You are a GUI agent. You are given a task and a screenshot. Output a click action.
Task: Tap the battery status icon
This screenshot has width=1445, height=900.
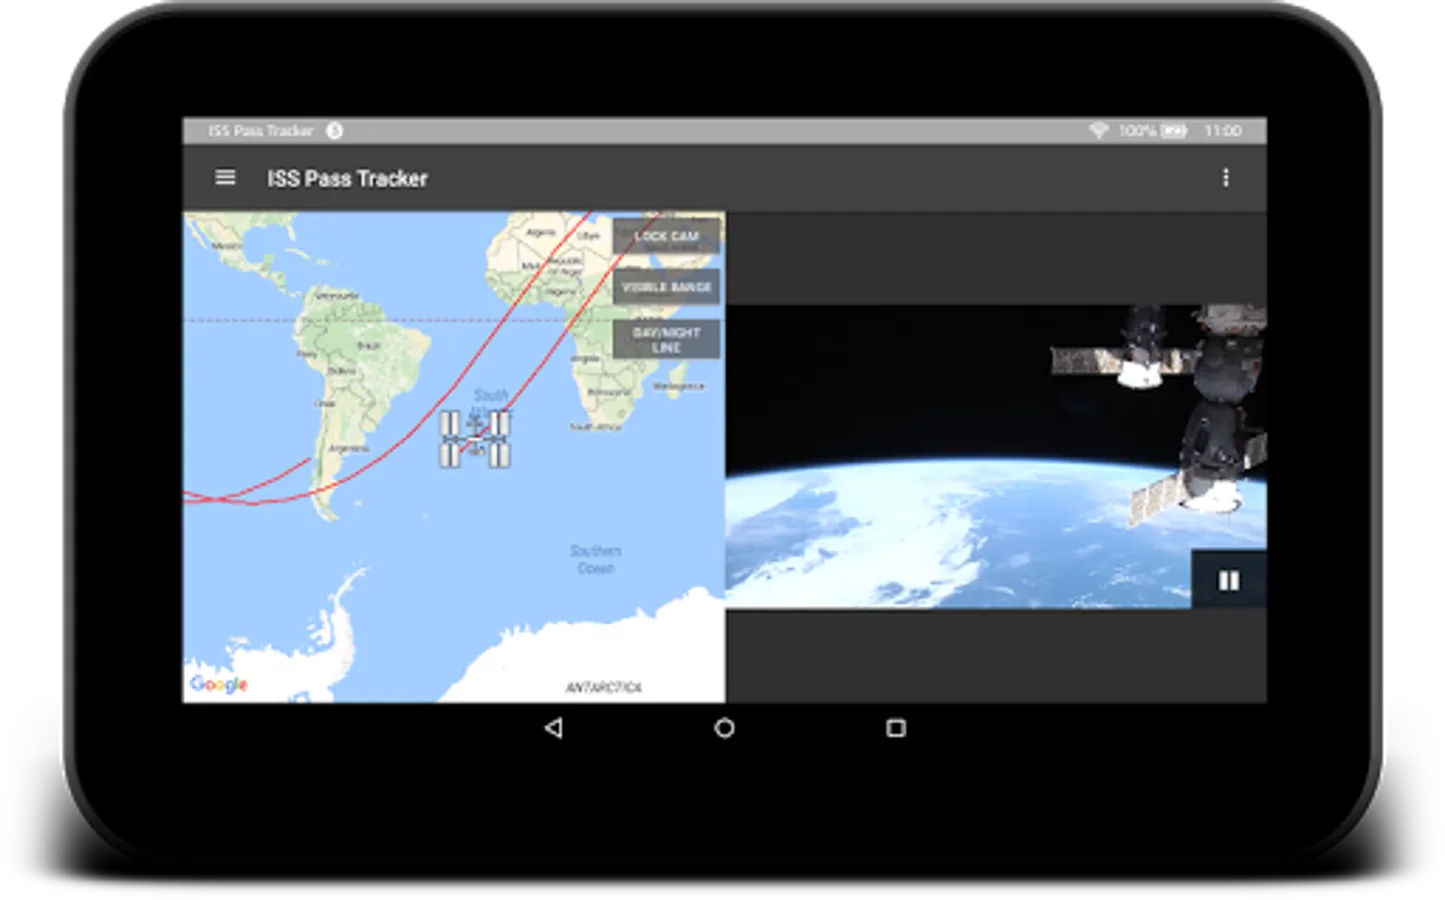[x=1173, y=131]
